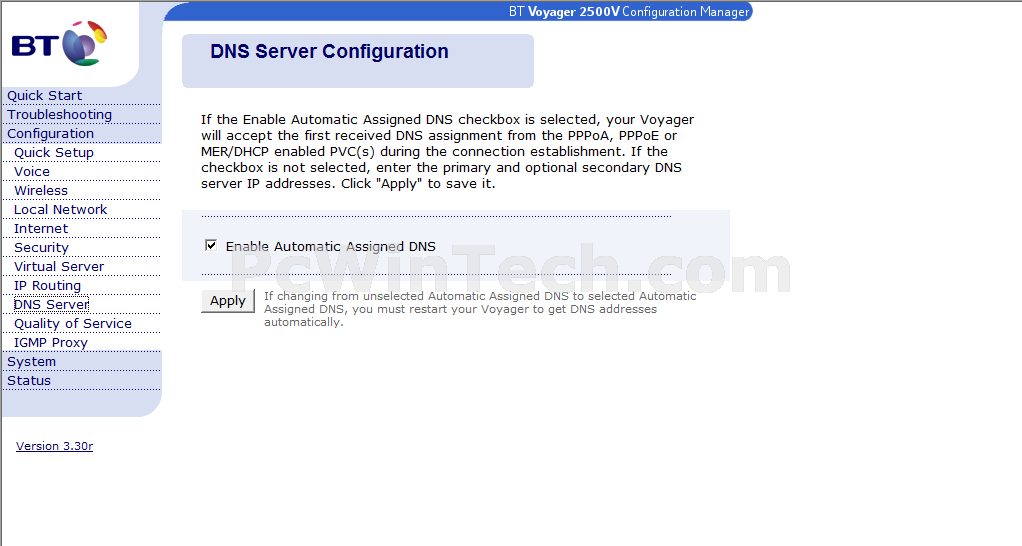Select the DNS Server link
This screenshot has width=1022, height=546.
coord(51,304)
